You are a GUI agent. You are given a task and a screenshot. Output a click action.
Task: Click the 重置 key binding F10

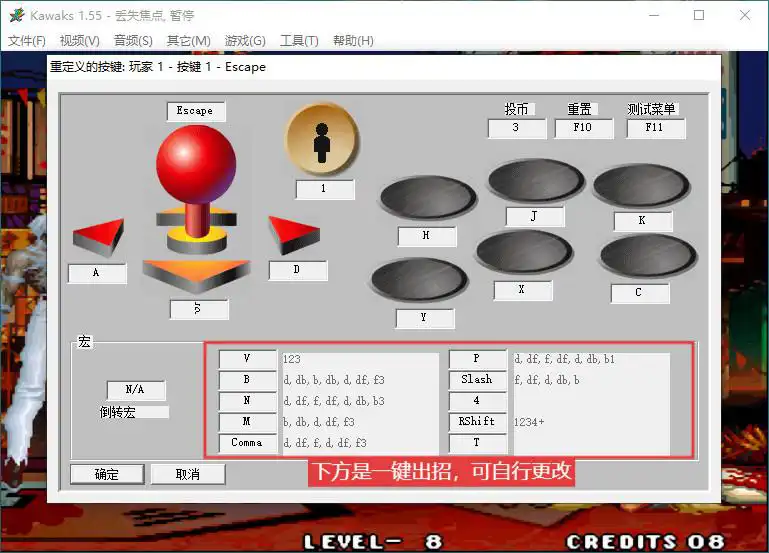[x=584, y=128]
